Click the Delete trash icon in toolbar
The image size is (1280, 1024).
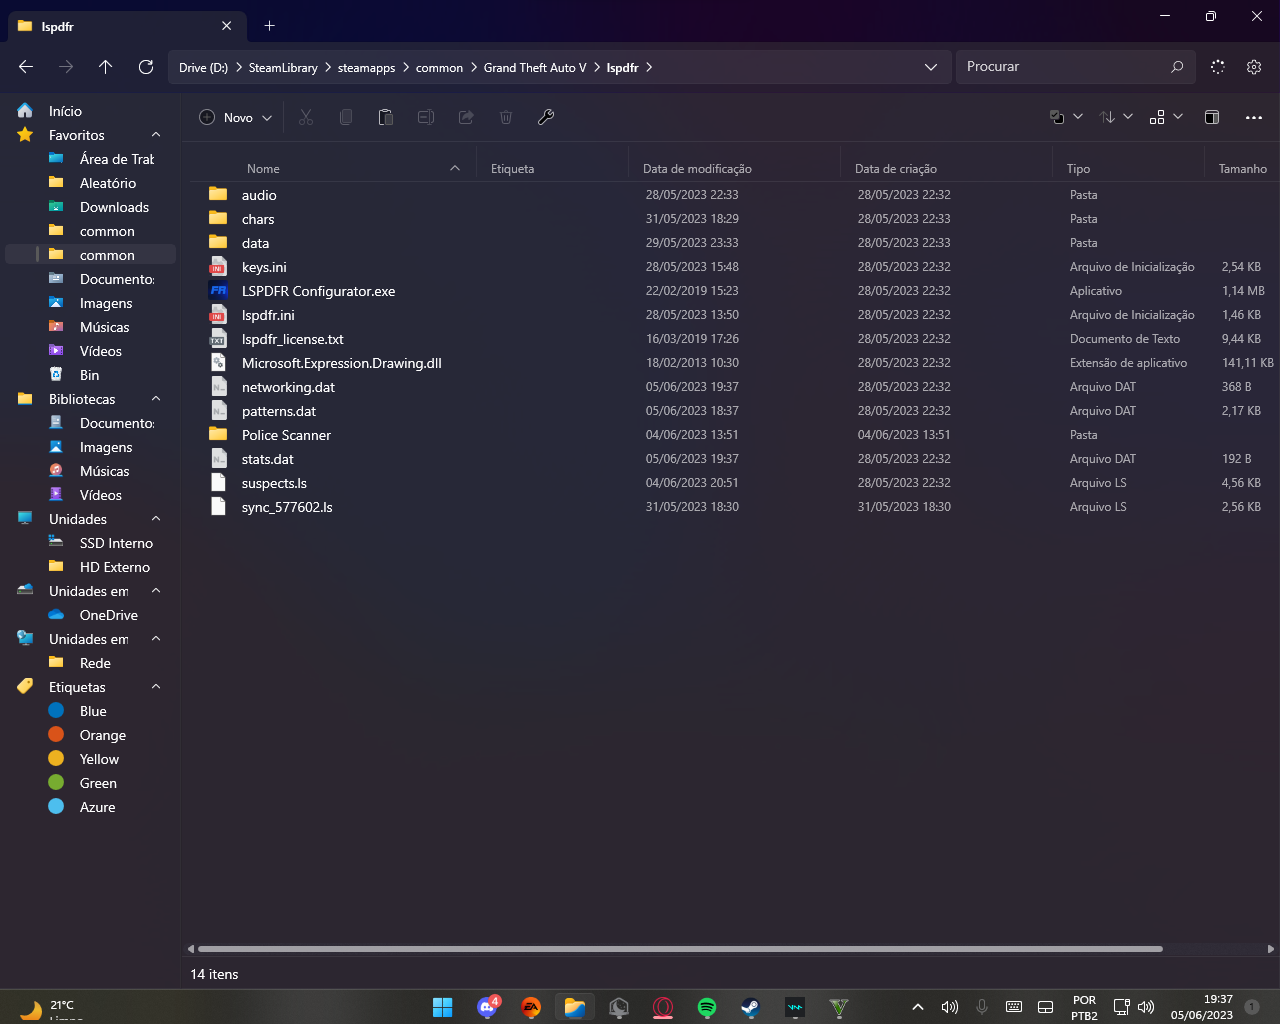tap(506, 117)
